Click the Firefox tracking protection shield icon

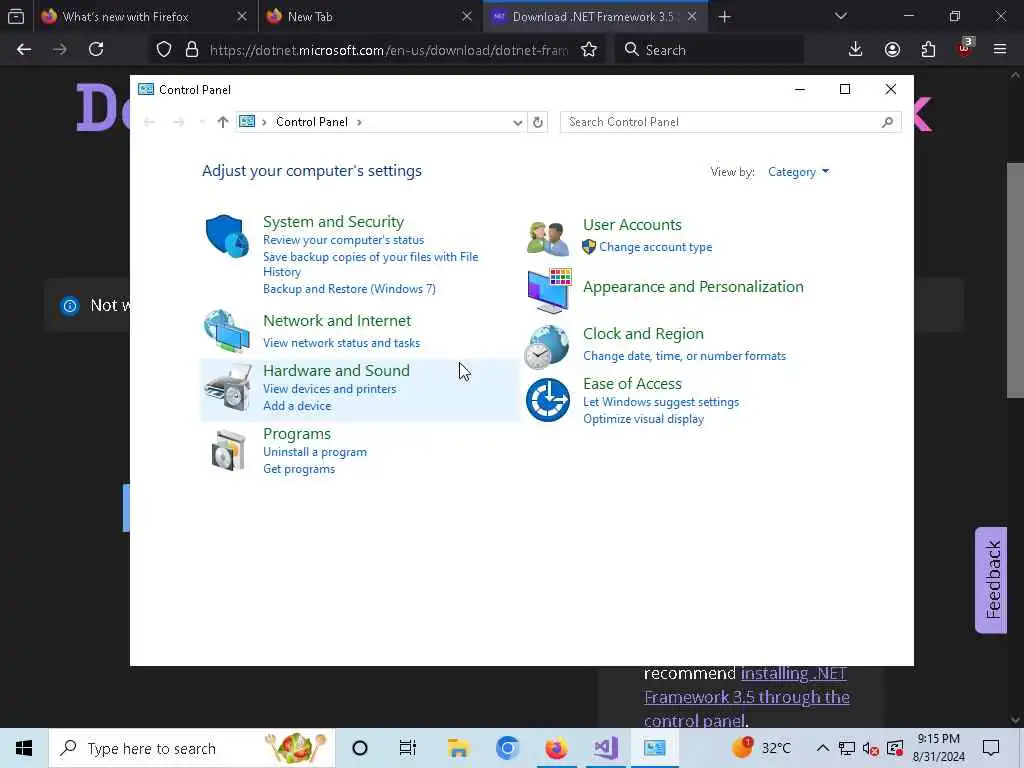[164, 50]
